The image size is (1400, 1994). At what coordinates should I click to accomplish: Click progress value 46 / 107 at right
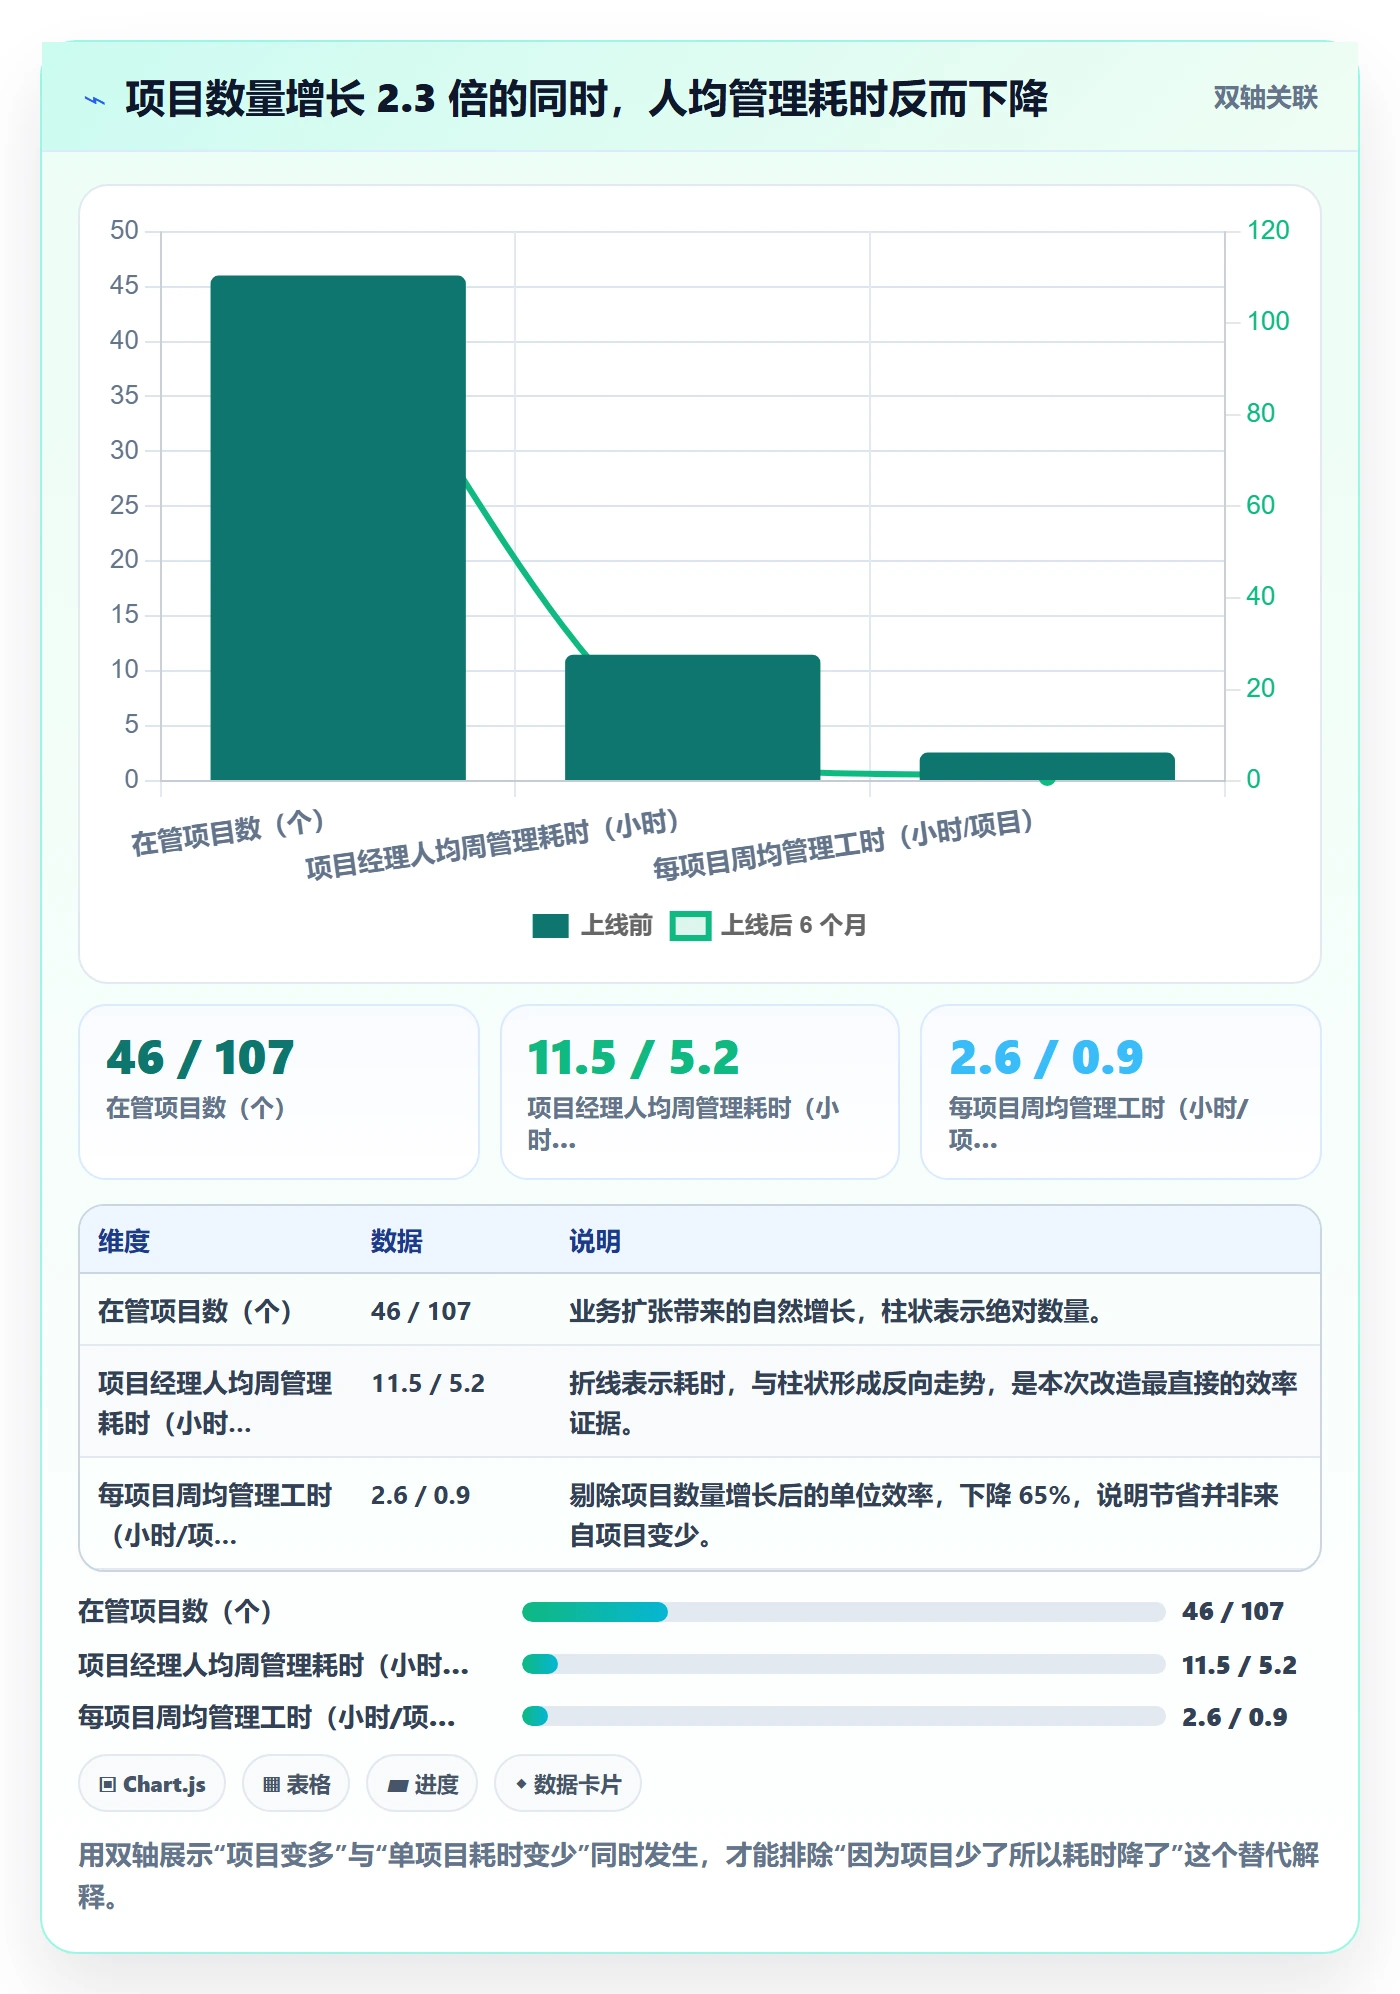coord(1233,1611)
